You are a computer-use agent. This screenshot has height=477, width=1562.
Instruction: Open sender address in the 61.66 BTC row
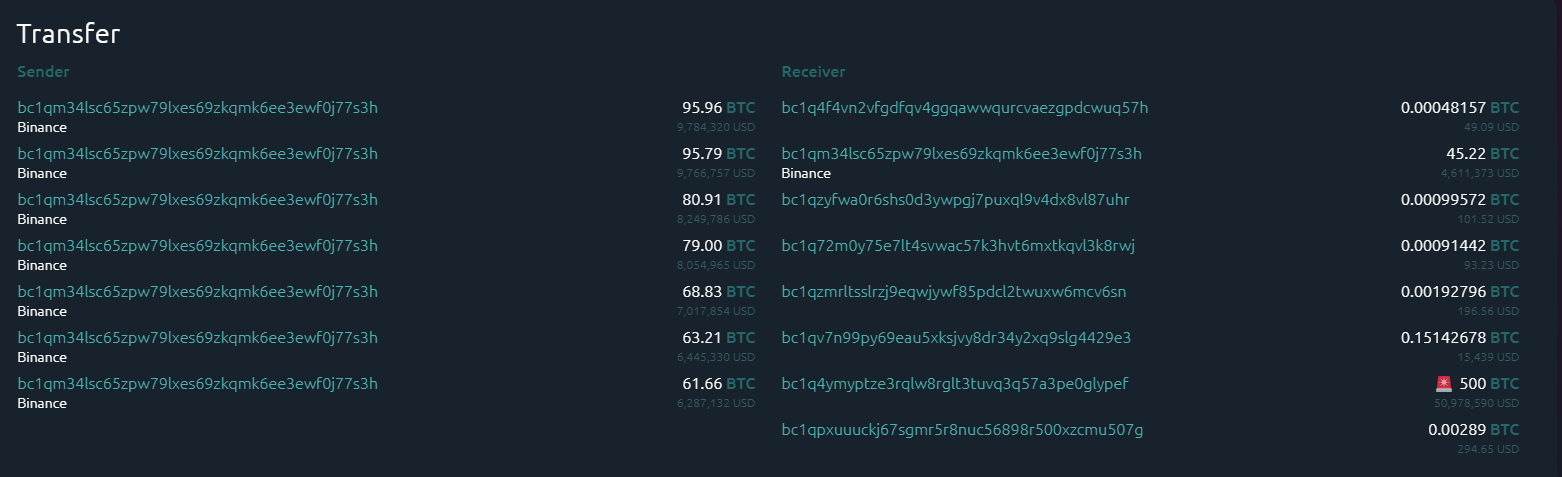(x=198, y=384)
